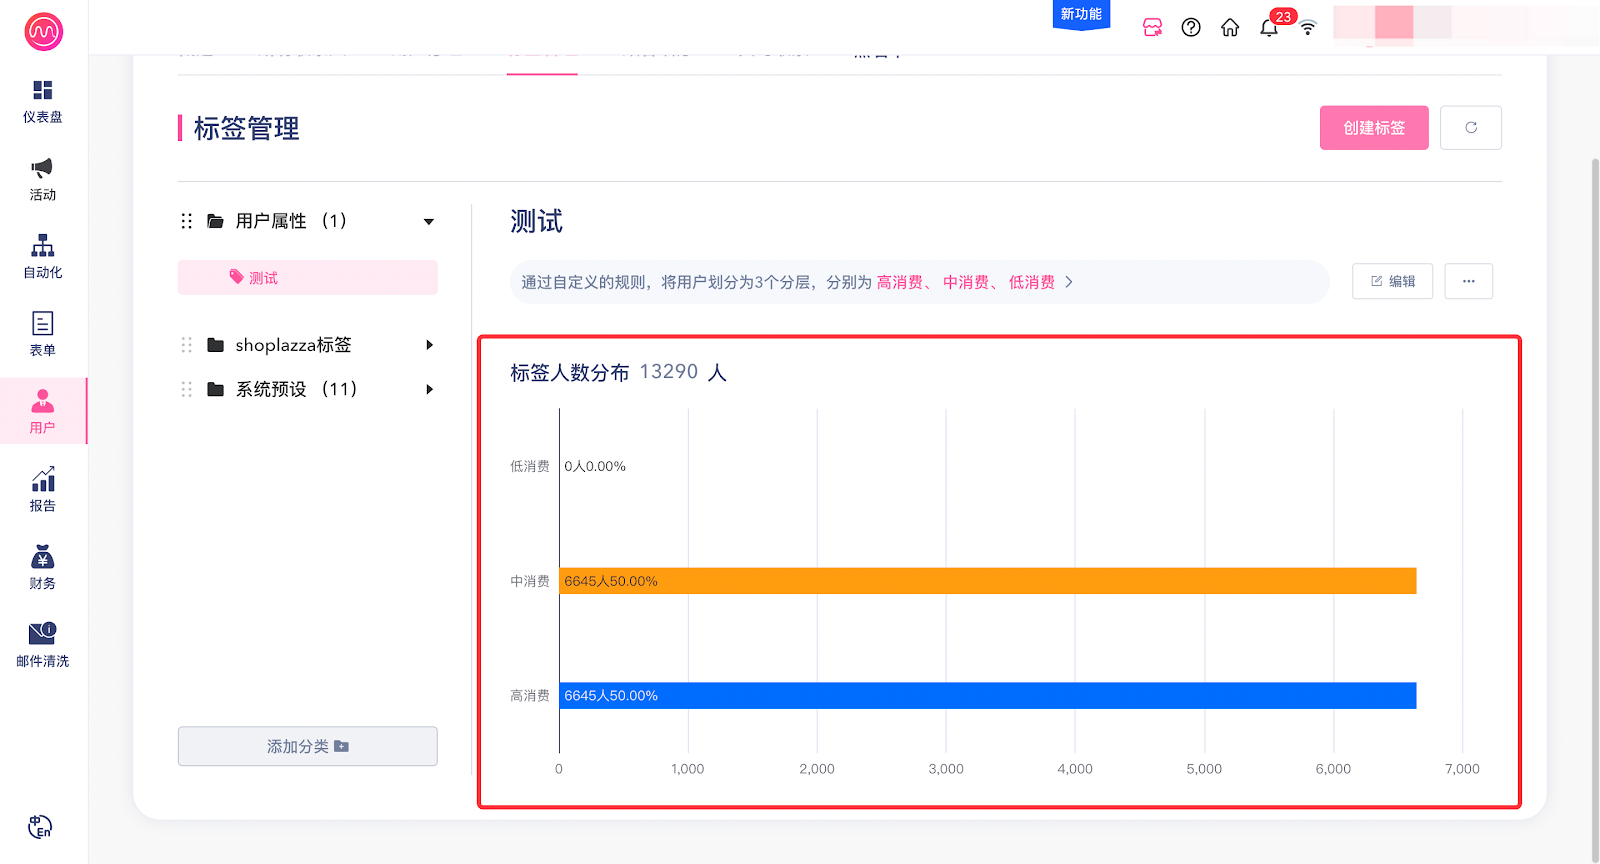The height and width of the screenshot is (864, 1600).
Task: Collapse the 用户属性 category arrow
Action: [x=429, y=221]
